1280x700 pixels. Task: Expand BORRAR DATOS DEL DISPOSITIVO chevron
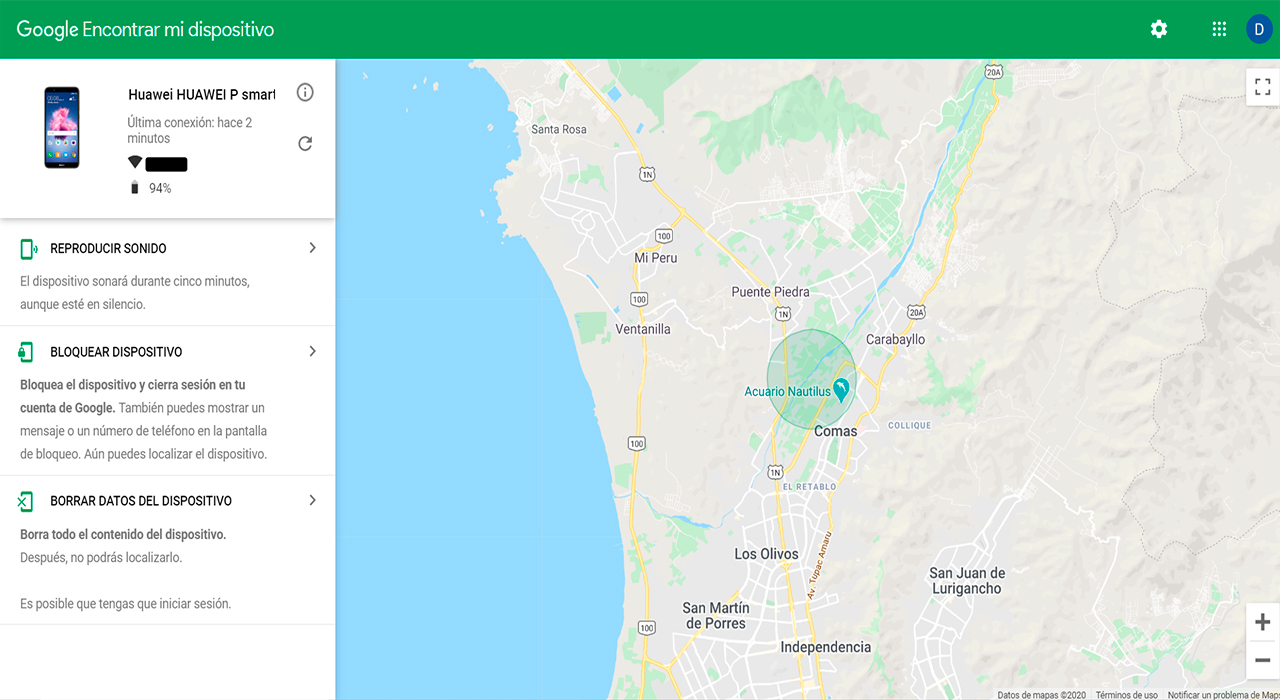click(312, 501)
